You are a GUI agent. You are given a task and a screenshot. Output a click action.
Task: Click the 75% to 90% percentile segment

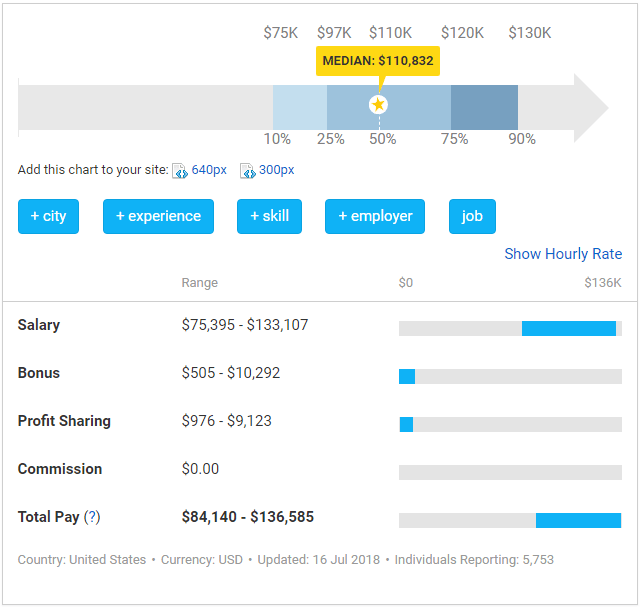484,106
